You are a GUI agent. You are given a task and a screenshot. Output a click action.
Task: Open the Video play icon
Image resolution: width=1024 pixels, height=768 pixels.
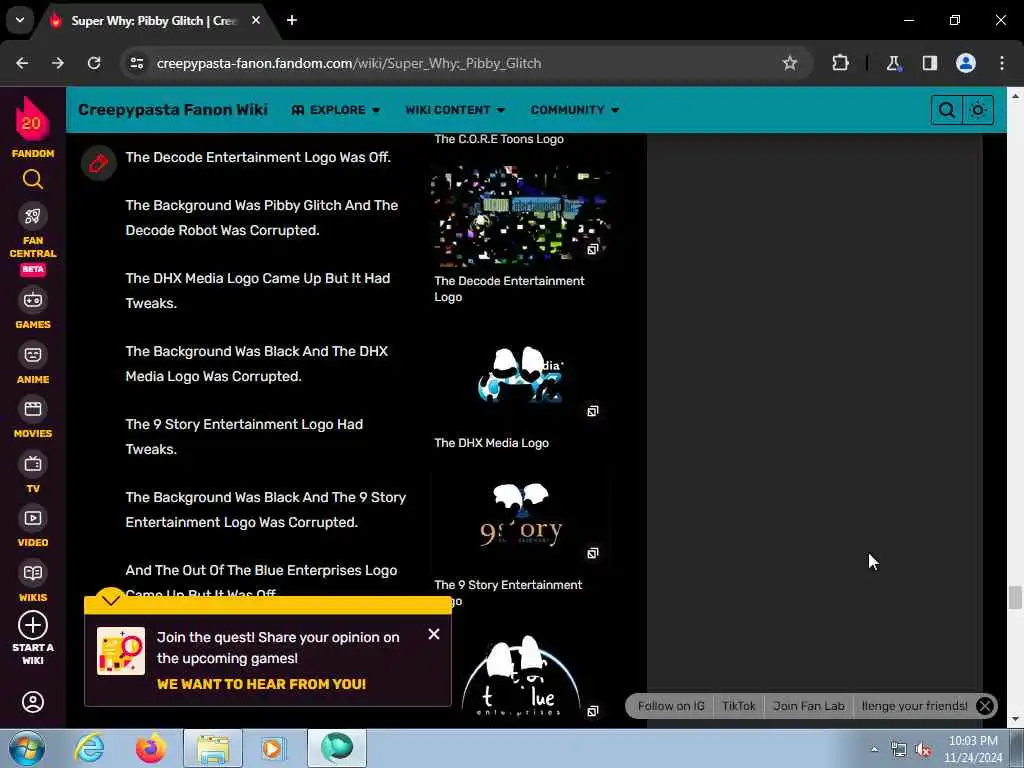click(33, 518)
